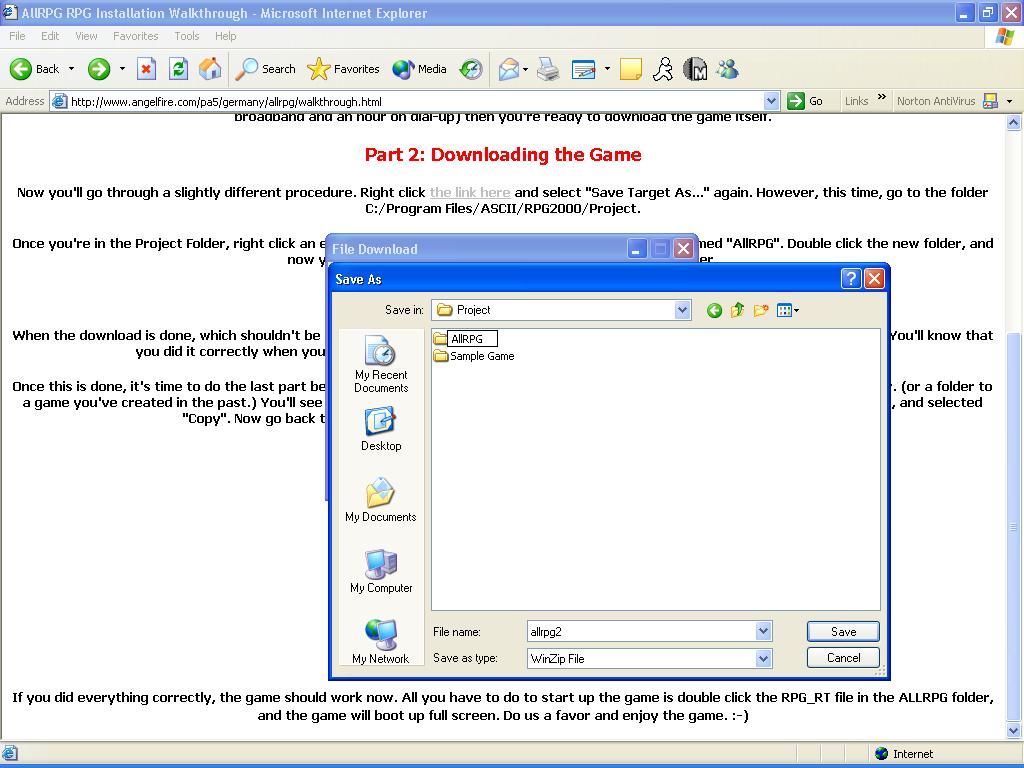Open the Edit menu

(50, 36)
